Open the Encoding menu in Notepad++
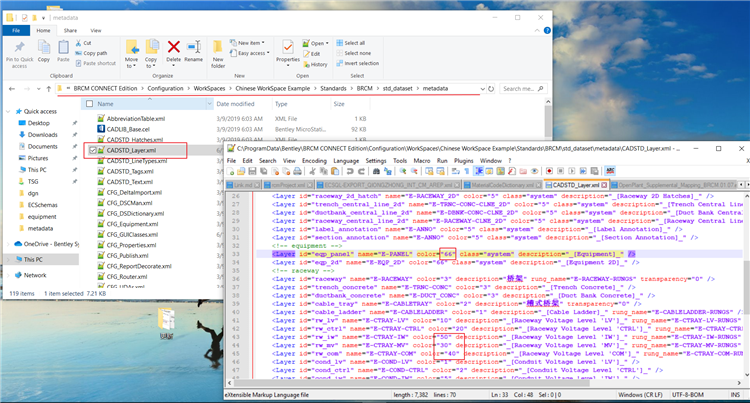 coord(314,161)
